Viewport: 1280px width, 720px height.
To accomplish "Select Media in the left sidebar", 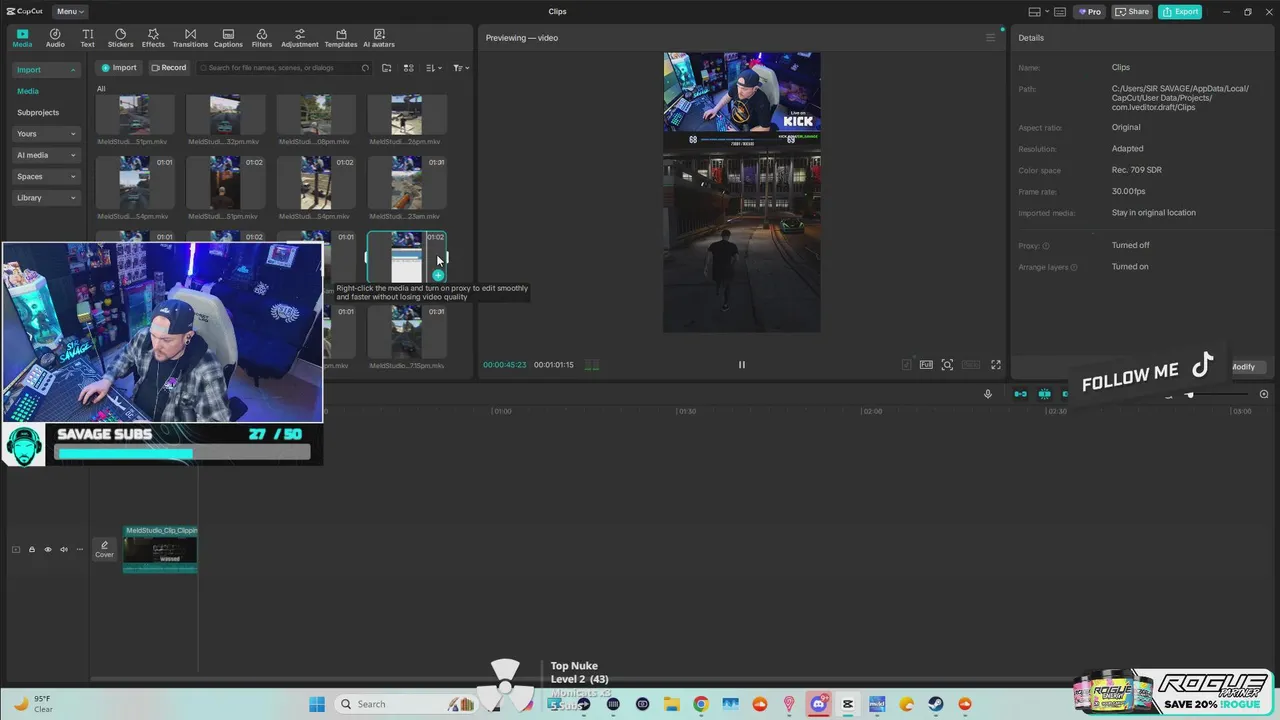I will (x=28, y=91).
